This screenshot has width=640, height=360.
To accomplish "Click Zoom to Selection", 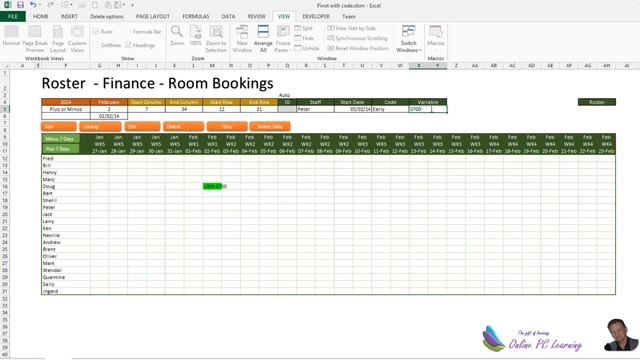I will click(216, 39).
